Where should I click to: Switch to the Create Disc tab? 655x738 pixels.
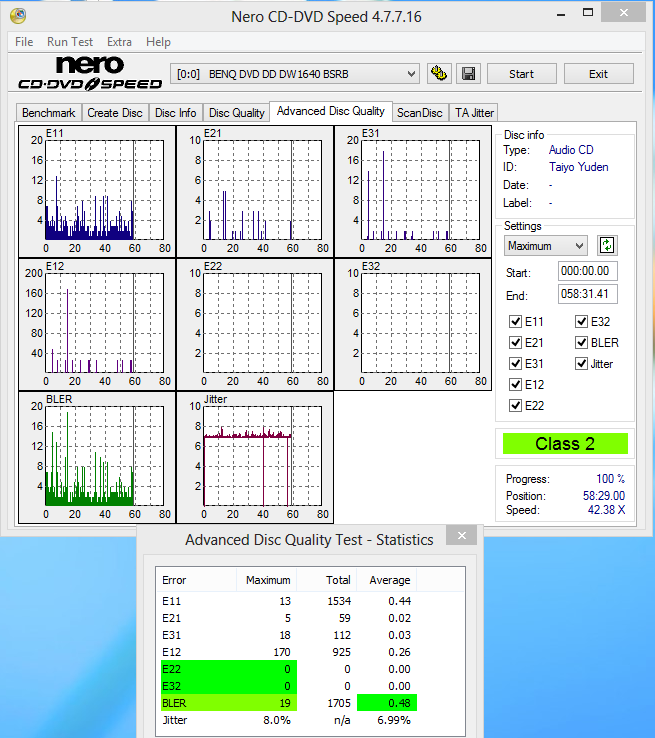pyautogui.click(x=115, y=113)
